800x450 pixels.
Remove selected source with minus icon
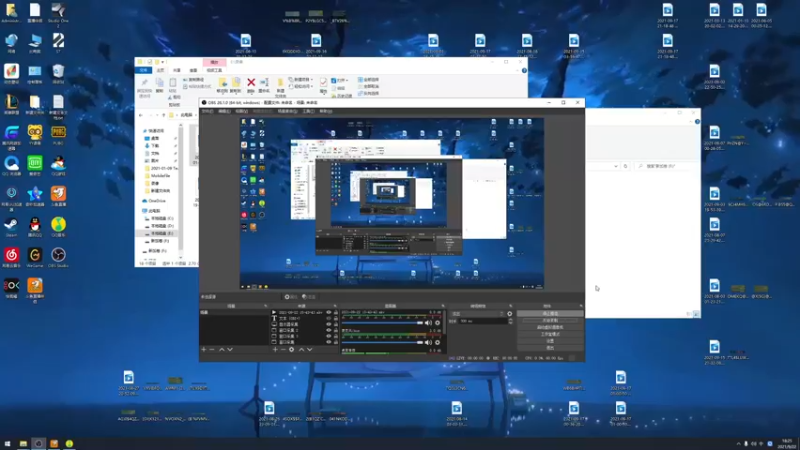point(283,349)
